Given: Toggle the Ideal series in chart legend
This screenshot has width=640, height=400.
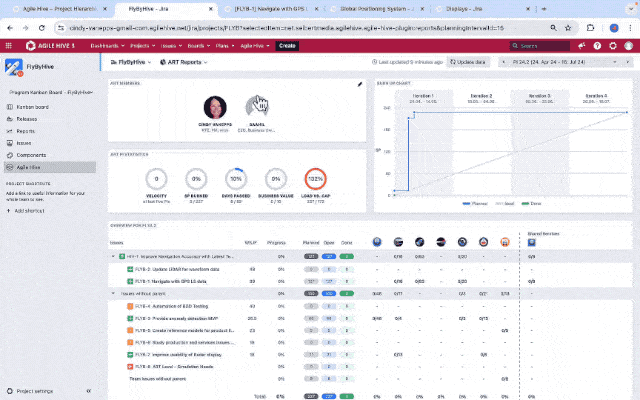Looking at the screenshot, I should point(504,203).
